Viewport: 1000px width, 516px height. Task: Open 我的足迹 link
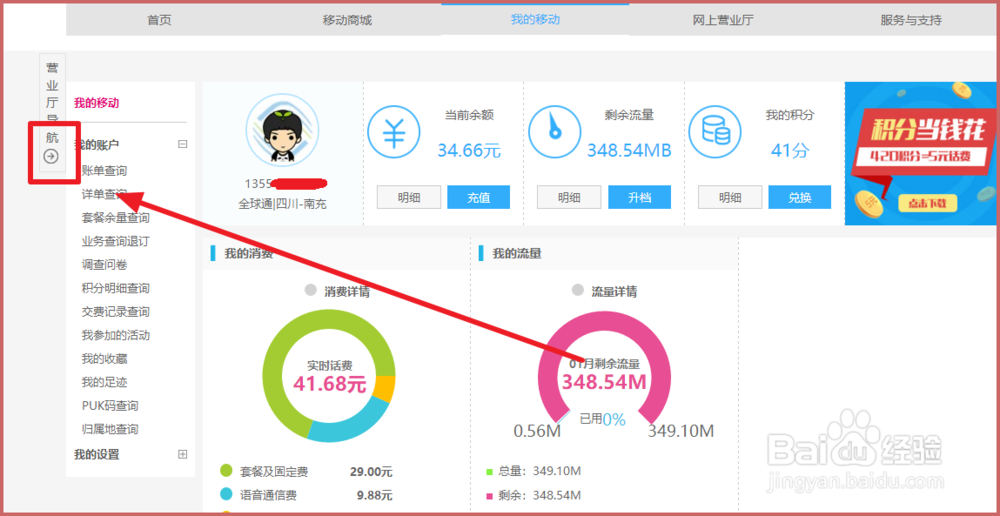click(x=105, y=382)
